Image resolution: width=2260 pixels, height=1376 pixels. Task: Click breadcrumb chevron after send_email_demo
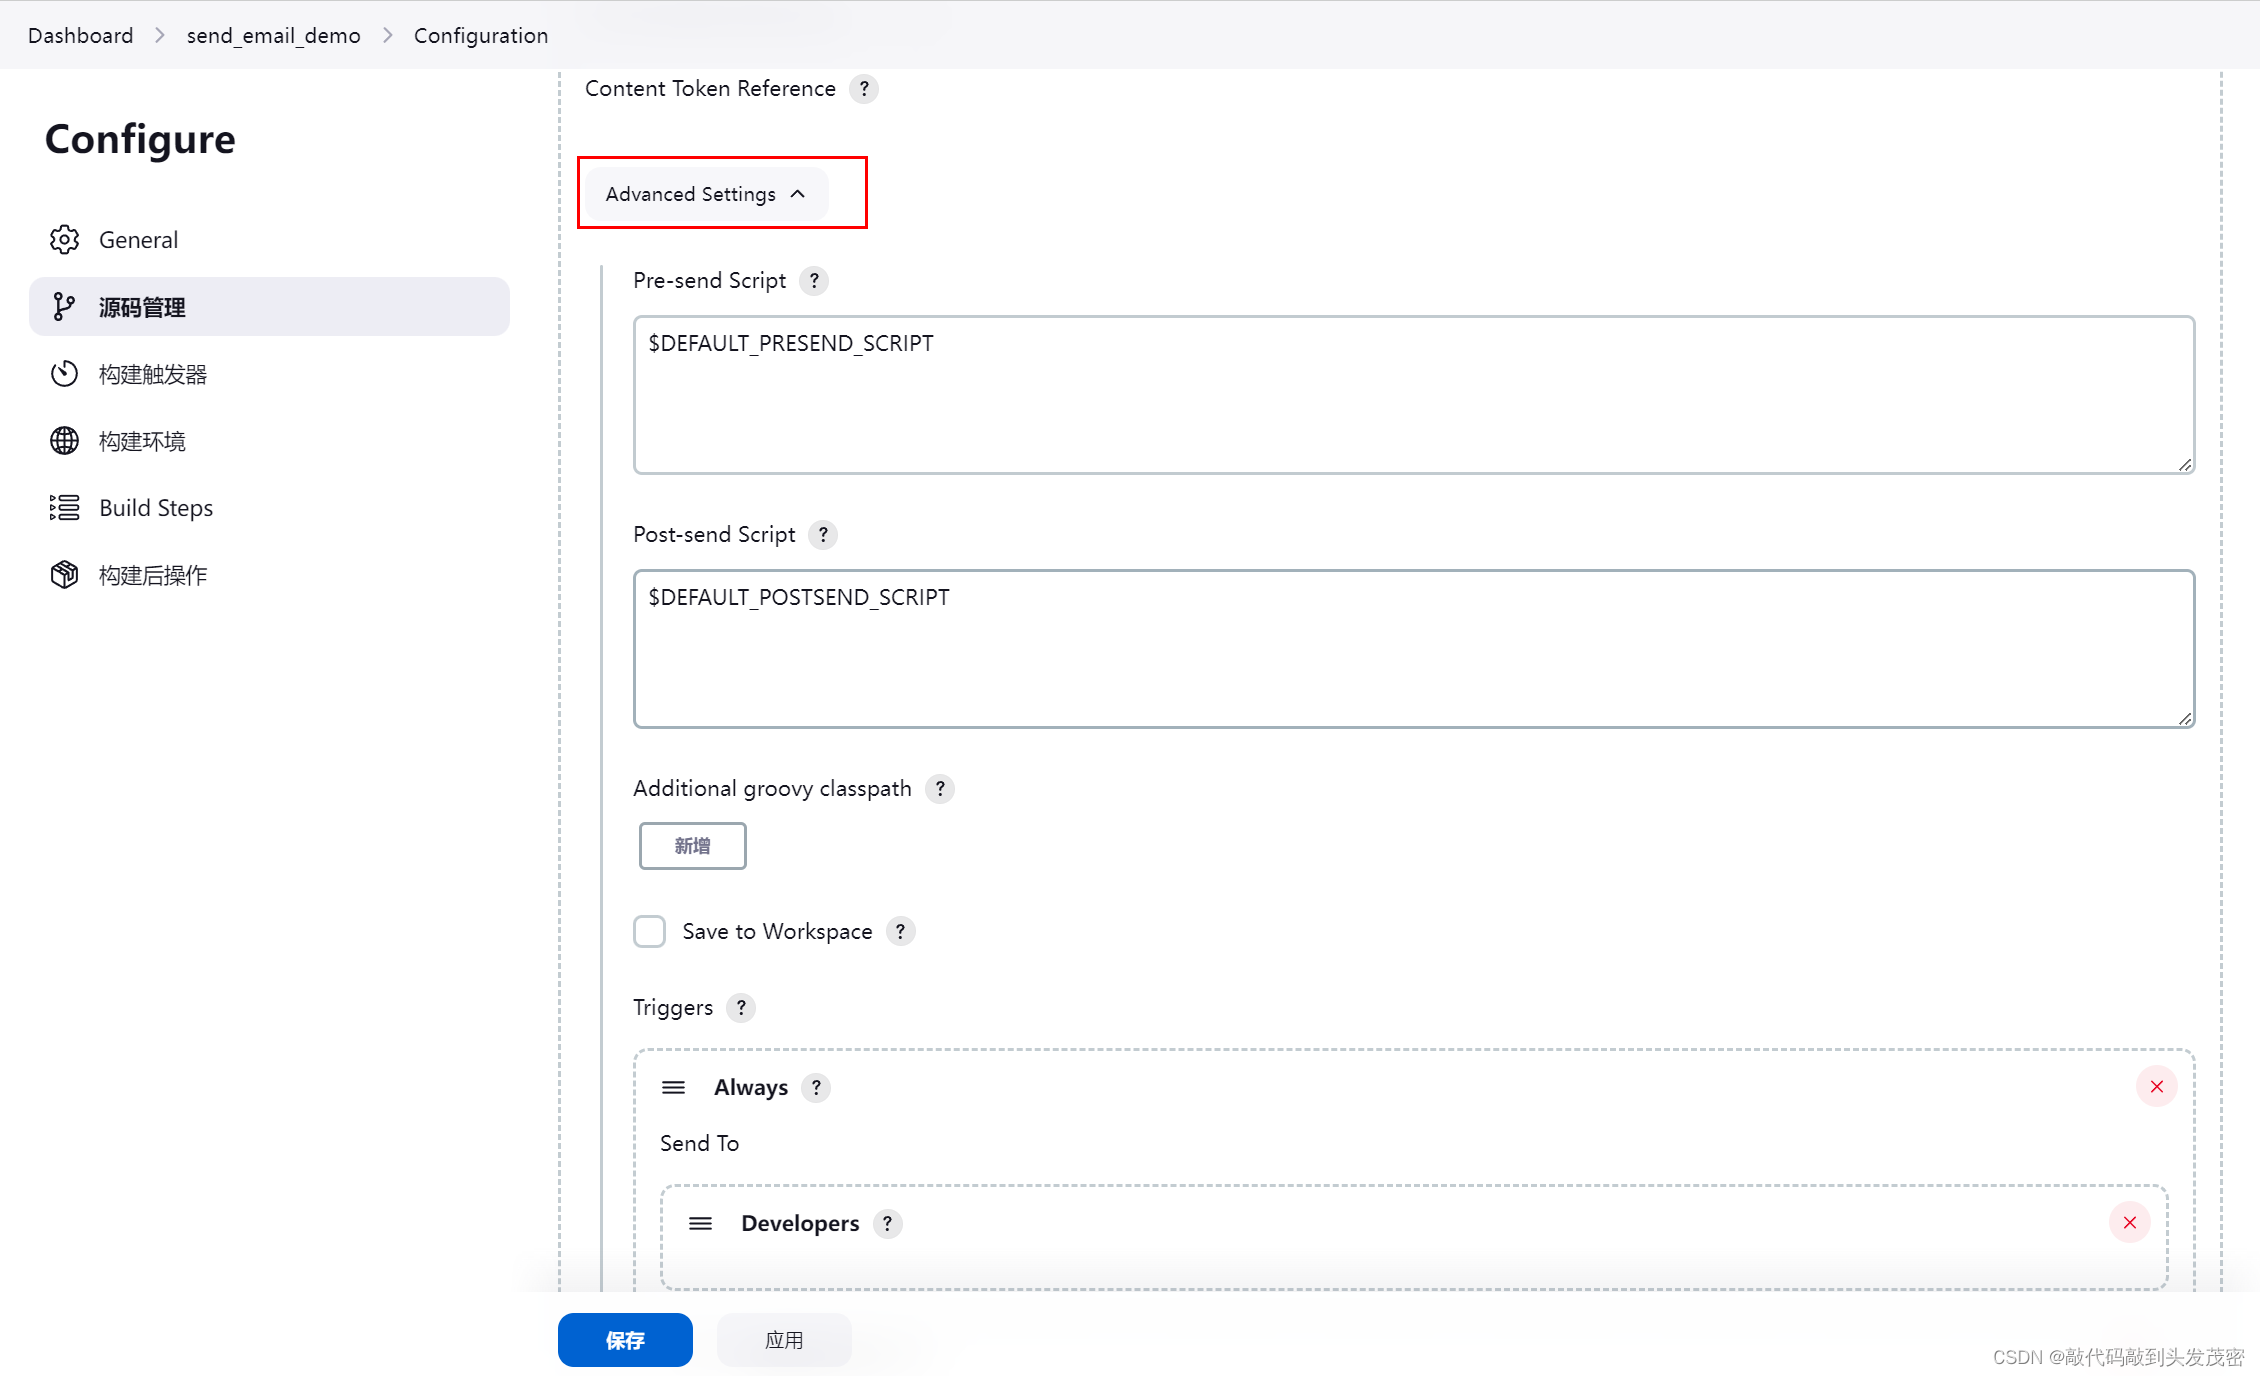(x=388, y=36)
